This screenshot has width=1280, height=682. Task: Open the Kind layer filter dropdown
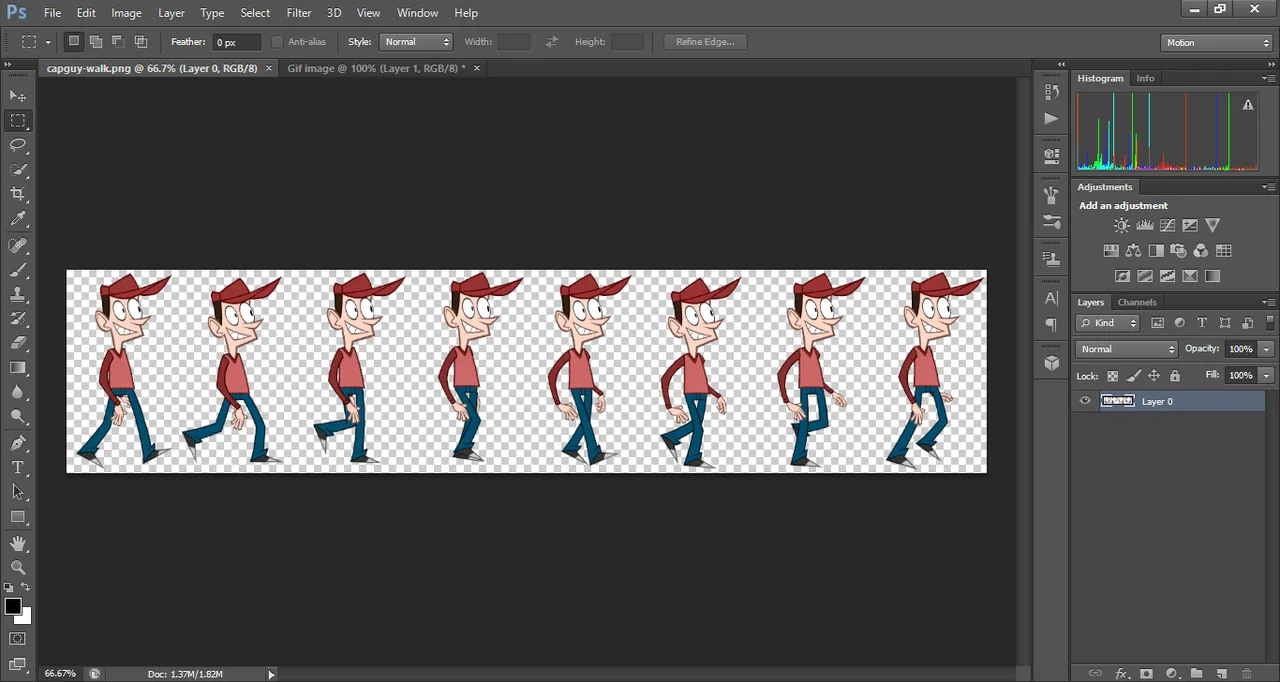click(x=1108, y=323)
